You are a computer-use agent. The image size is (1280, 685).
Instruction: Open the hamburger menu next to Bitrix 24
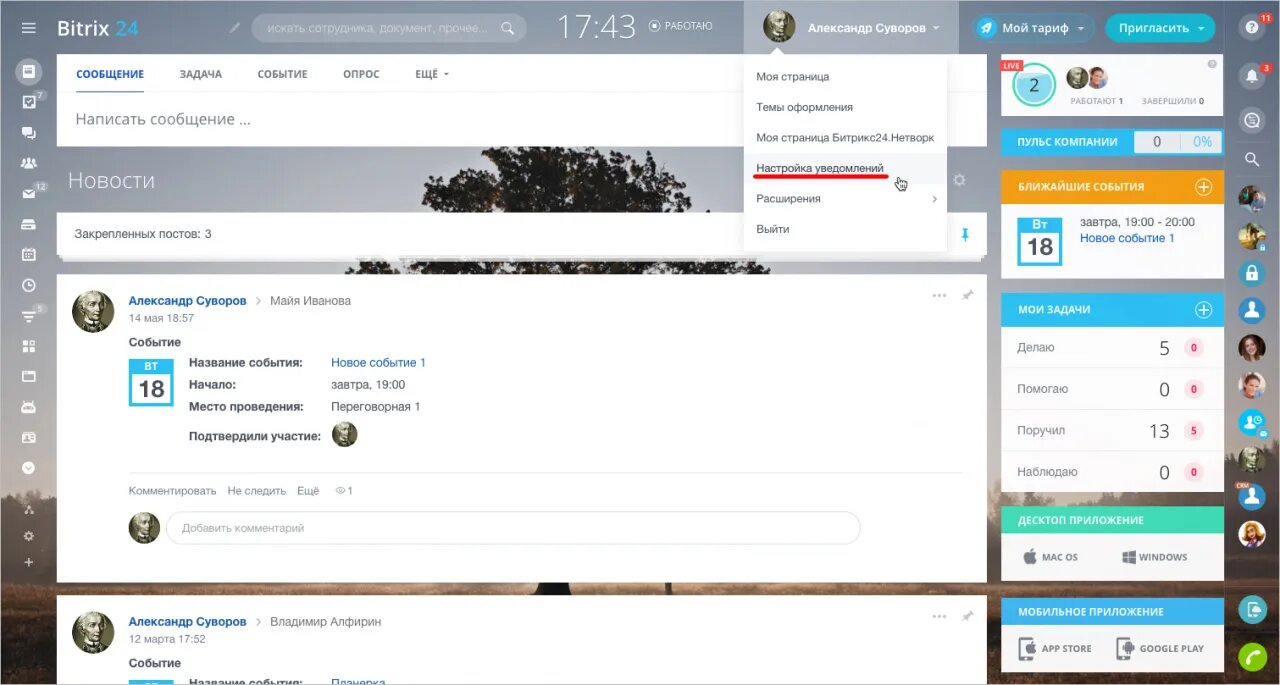28,28
